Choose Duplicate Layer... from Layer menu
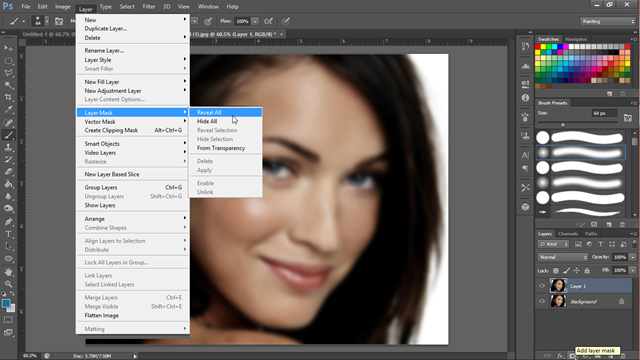Image resolution: width=640 pixels, height=360 pixels. [x=133, y=29]
